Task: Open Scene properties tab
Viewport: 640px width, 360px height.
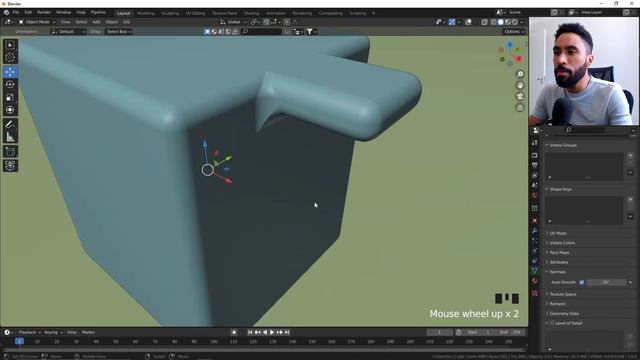Action: [x=535, y=185]
